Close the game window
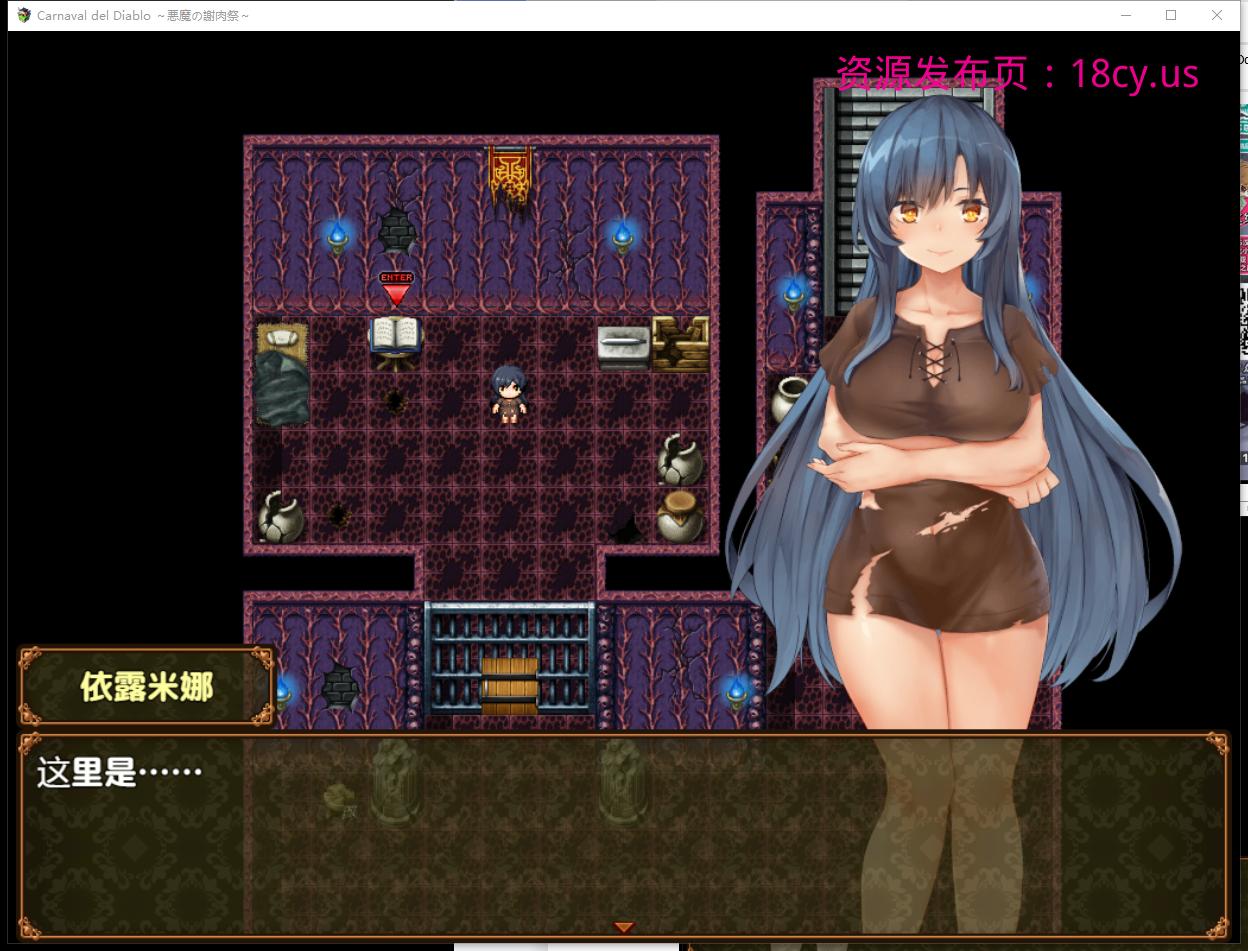Screen dimensions: 1248x951 click(x=1217, y=15)
